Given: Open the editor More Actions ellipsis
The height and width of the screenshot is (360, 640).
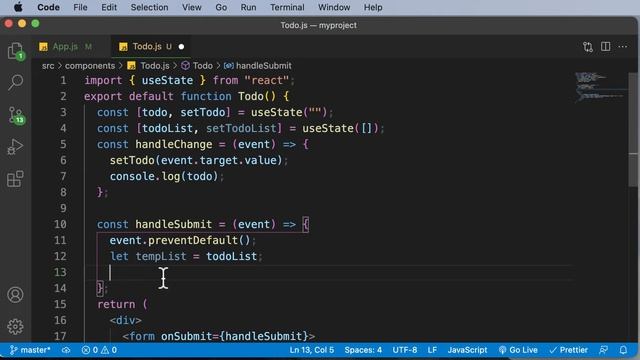Looking at the screenshot, I should pyautogui.click(x=623, y=47).
